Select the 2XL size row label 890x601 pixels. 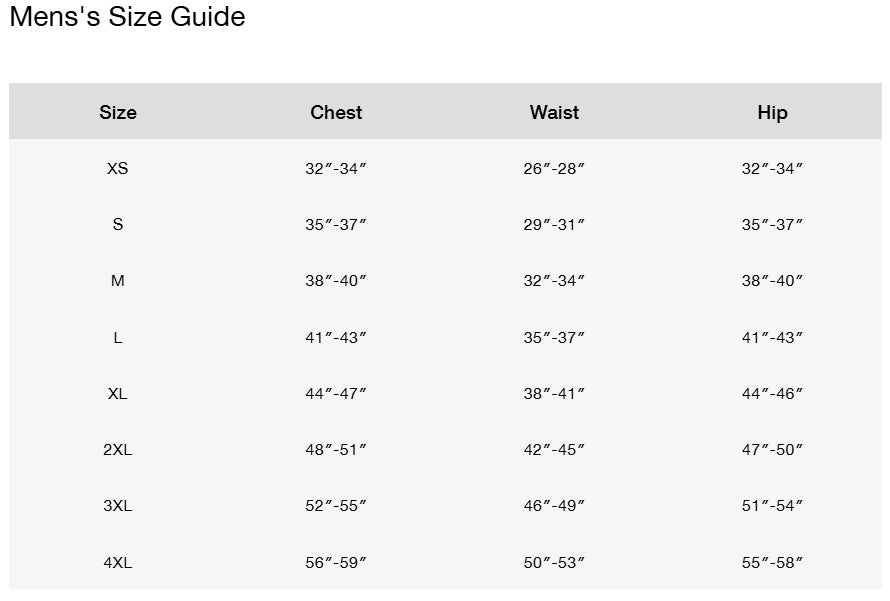(118, 450)
